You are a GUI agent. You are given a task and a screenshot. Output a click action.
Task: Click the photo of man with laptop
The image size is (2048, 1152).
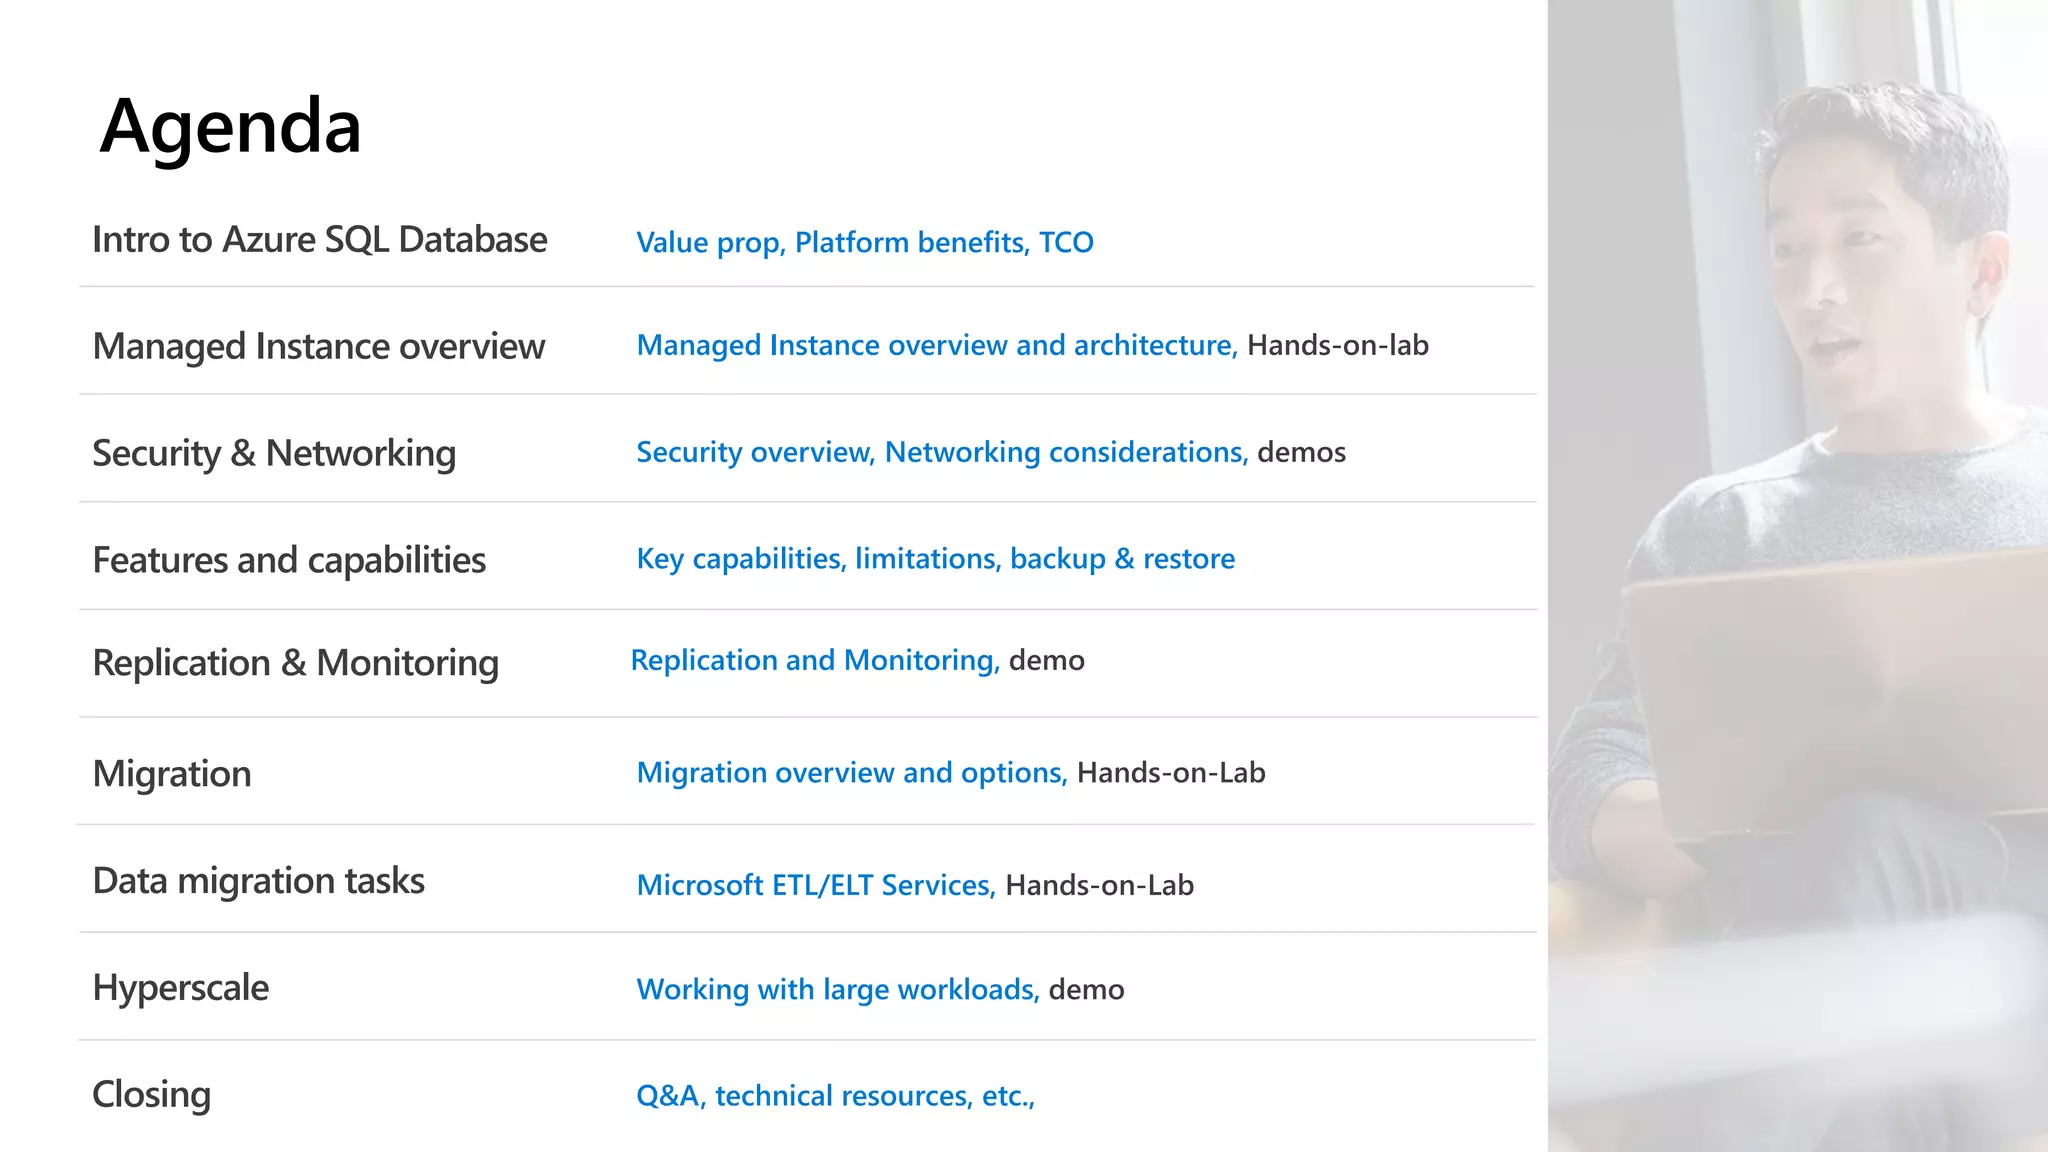[1798, 576]
